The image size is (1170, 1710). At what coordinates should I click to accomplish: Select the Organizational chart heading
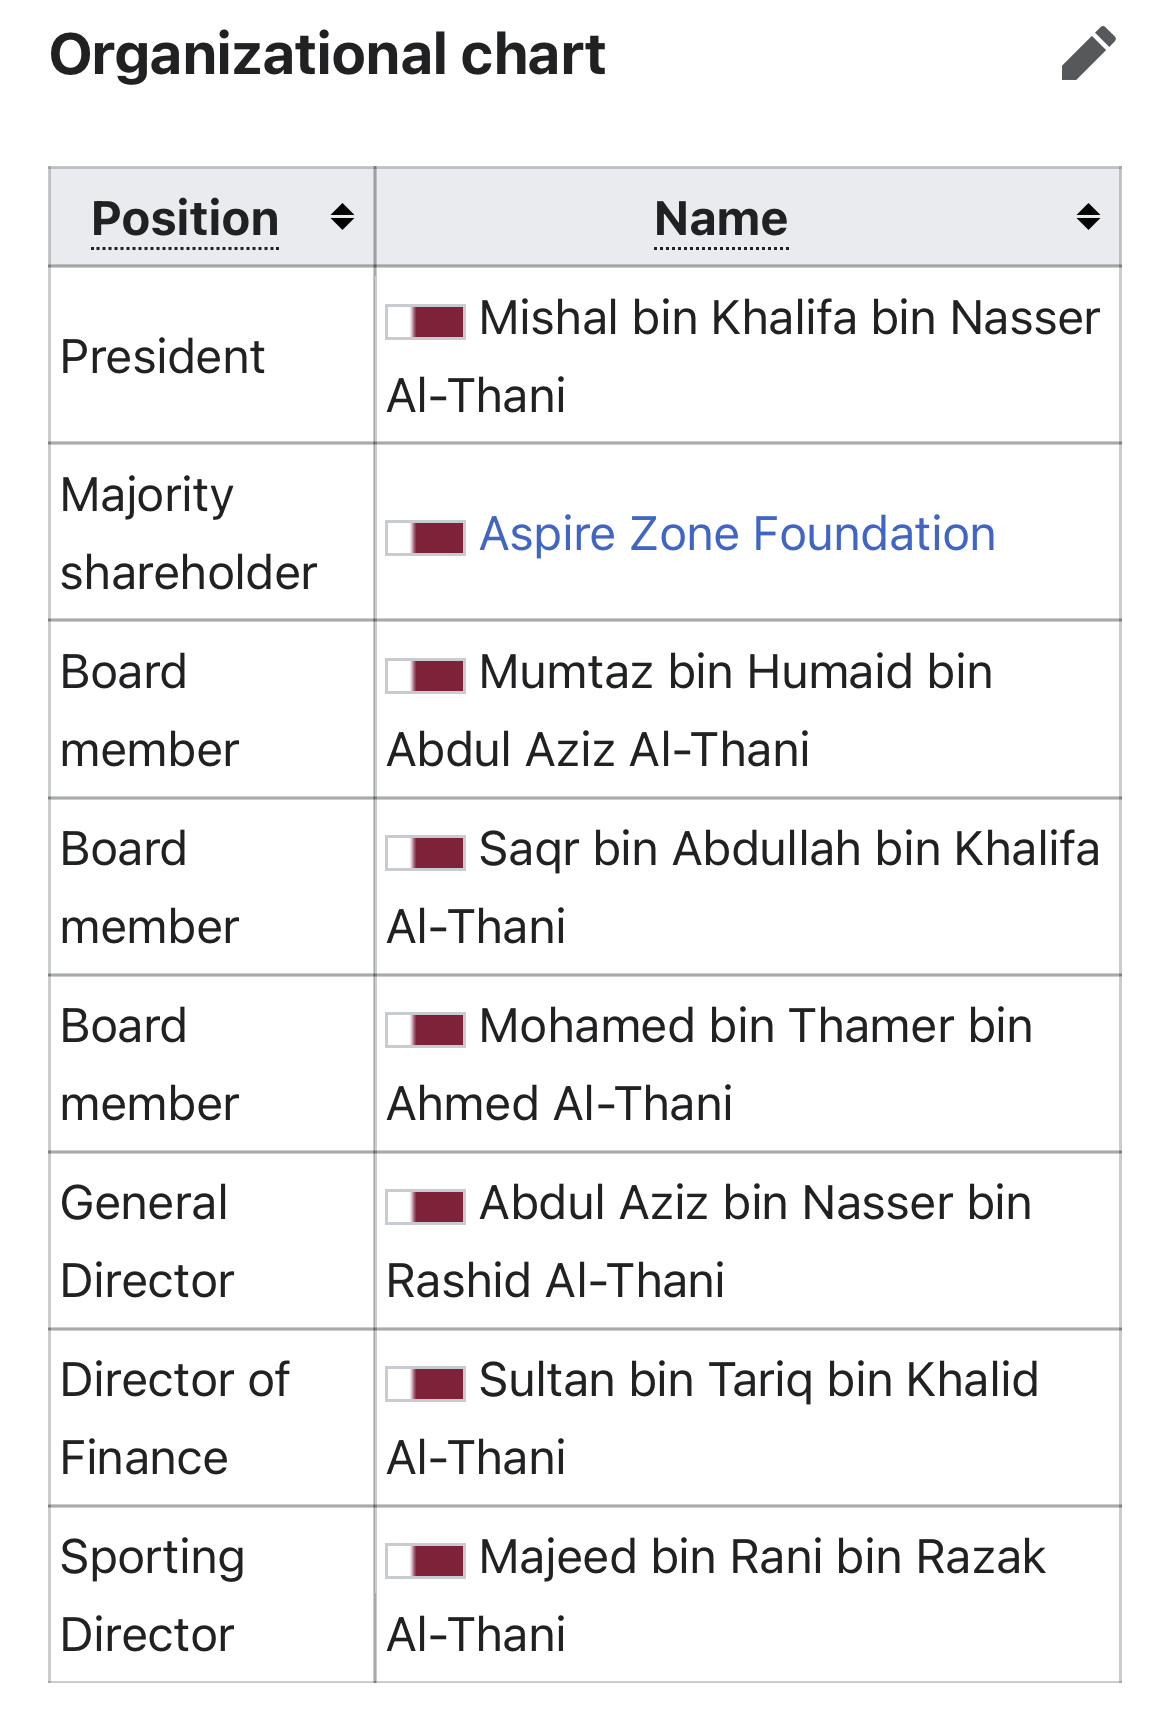pyautogui.click(x=327, y=54)
